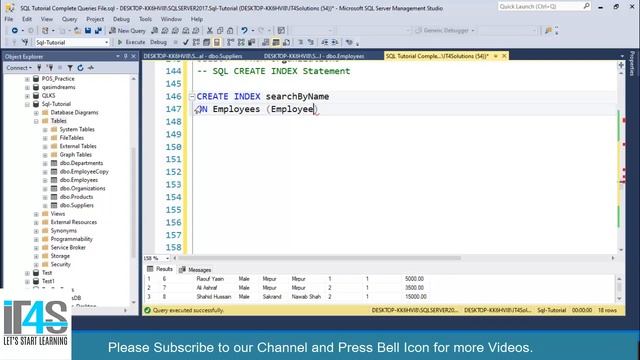Click the results pane vertical scrollbar

[x=620, y=288]
